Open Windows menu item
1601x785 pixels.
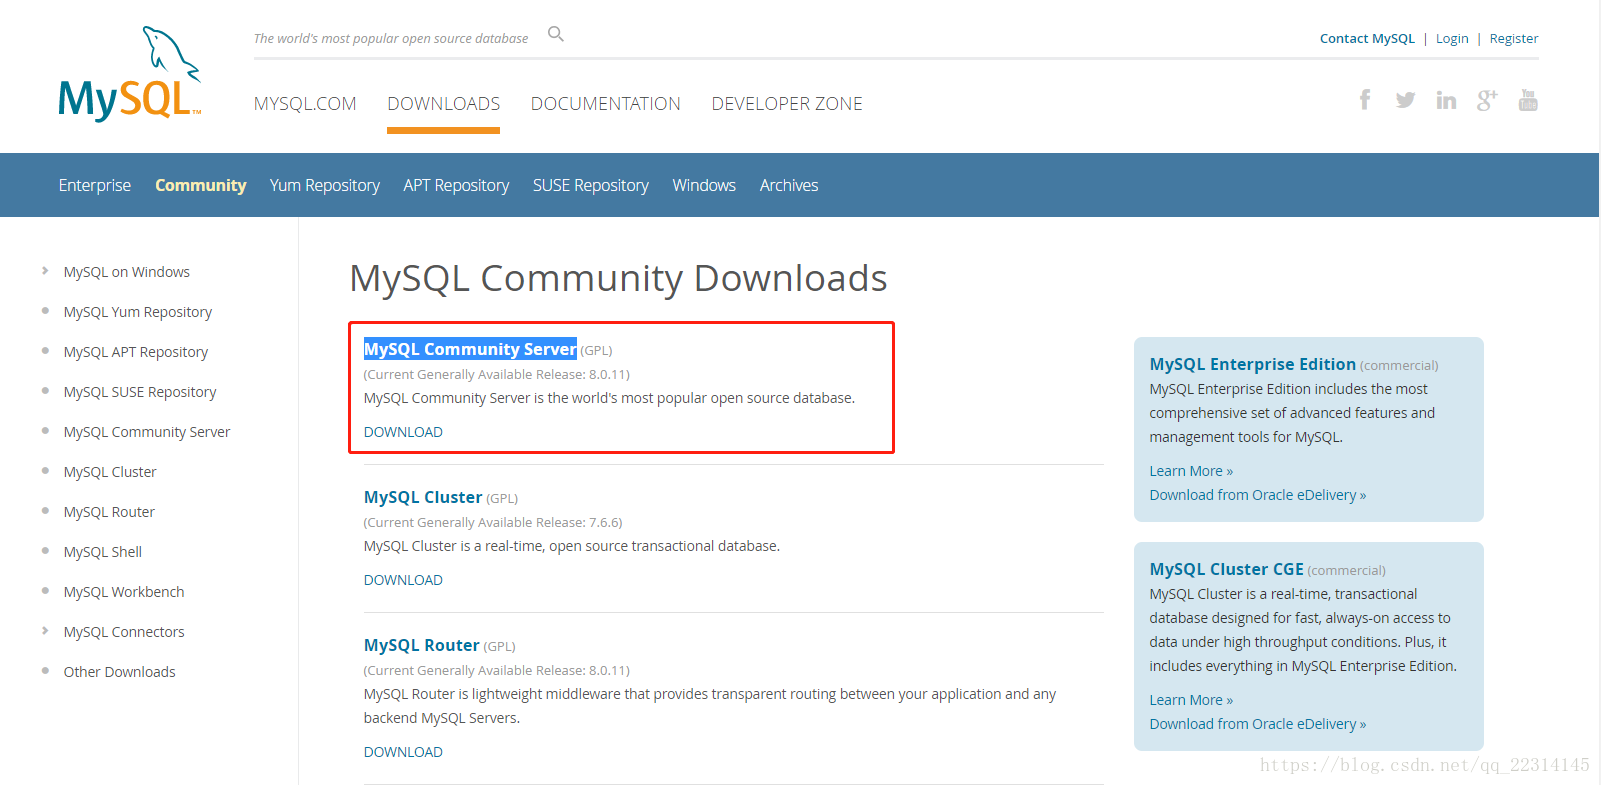pyautogui.click(x=704, y=185)
